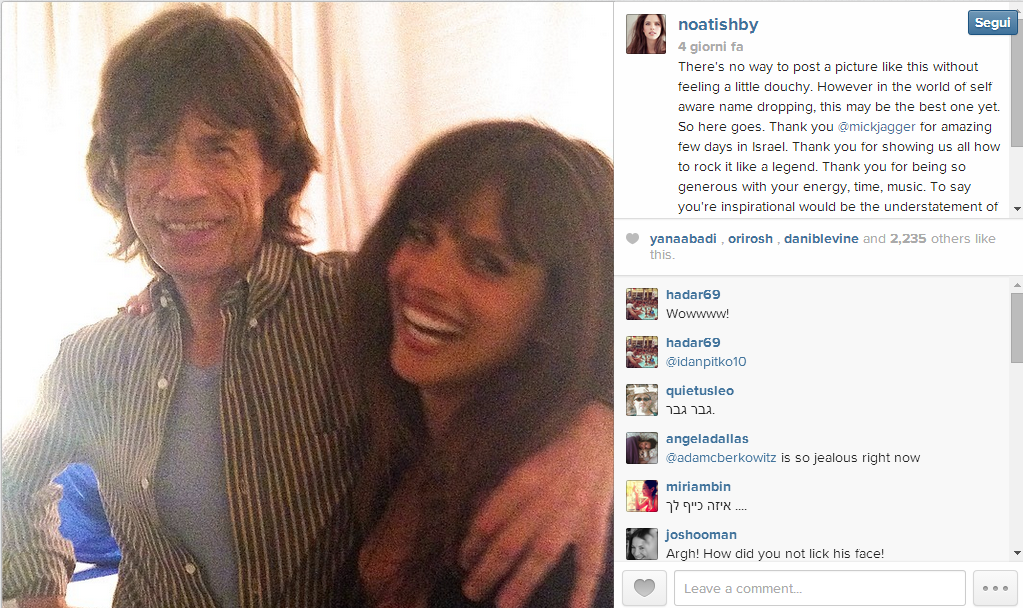Type in the Leave a comment field

(819, 588)
